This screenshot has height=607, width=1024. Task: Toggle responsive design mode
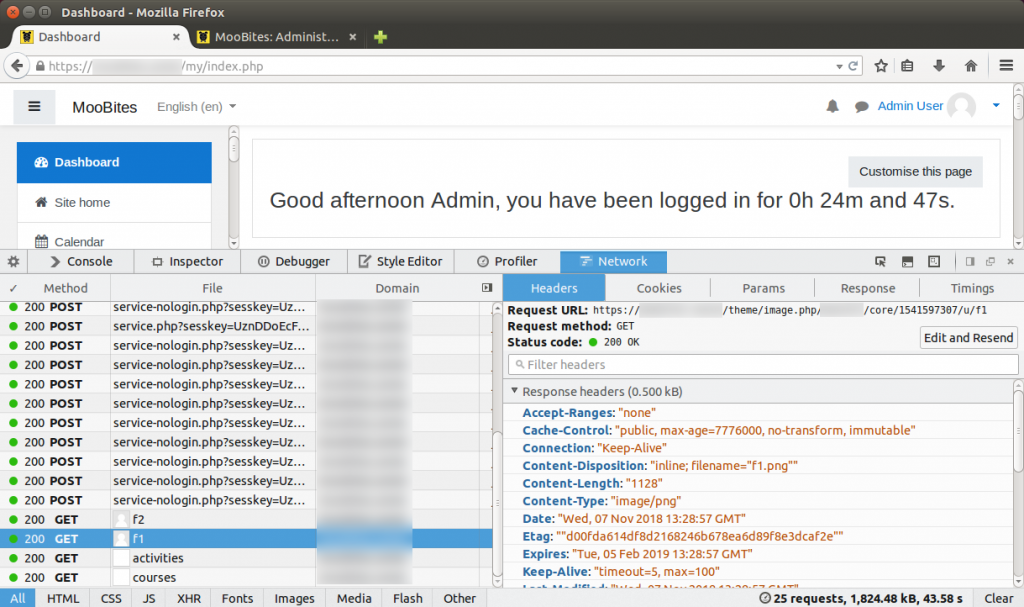coord(934,262)
